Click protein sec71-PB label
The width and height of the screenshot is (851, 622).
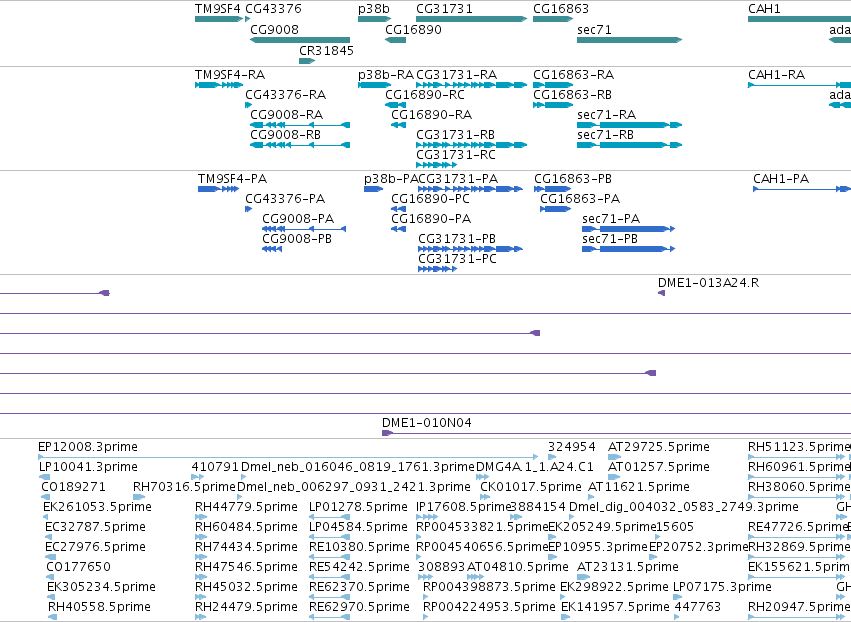click(609, 239)
